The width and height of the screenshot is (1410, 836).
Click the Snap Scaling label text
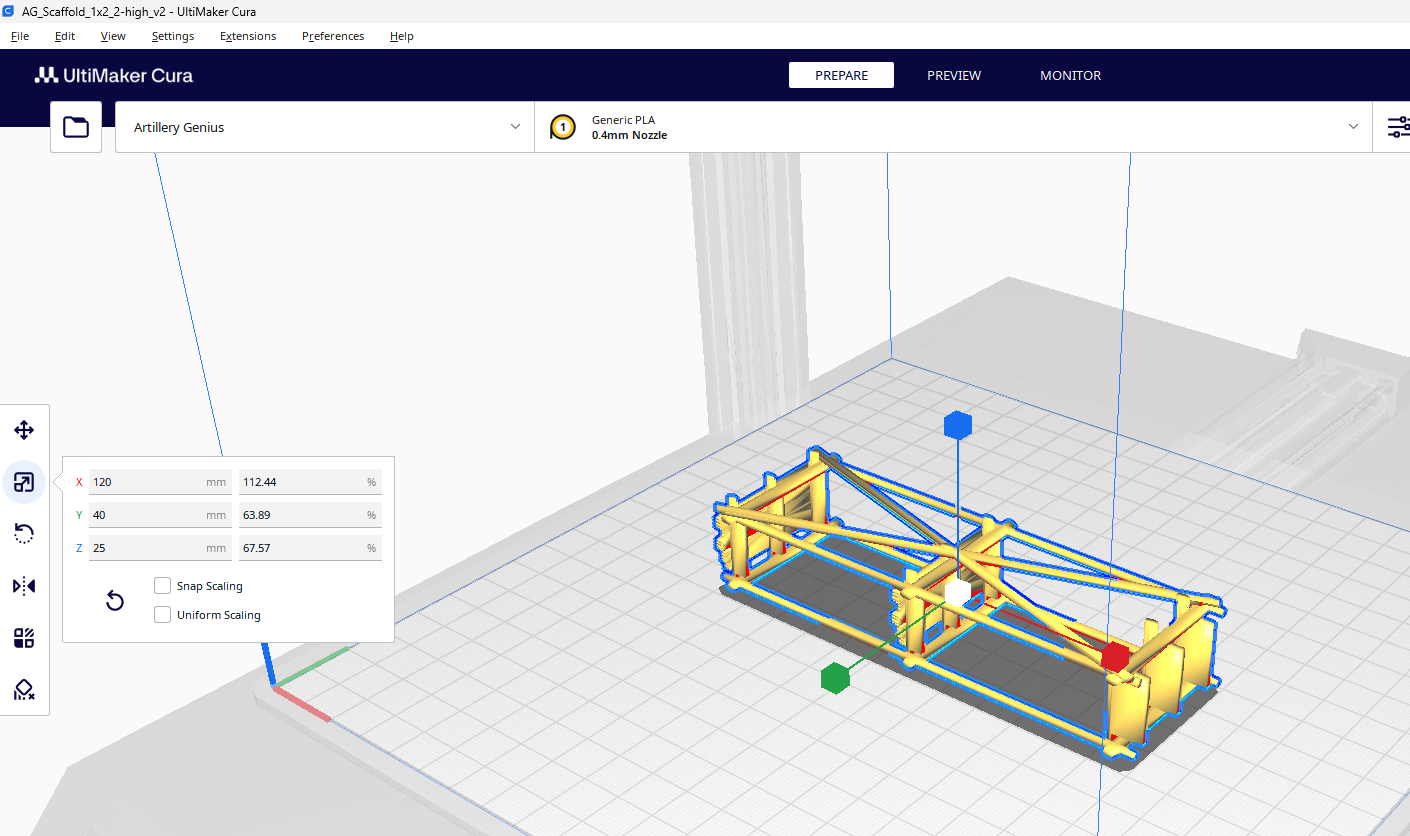209,586
